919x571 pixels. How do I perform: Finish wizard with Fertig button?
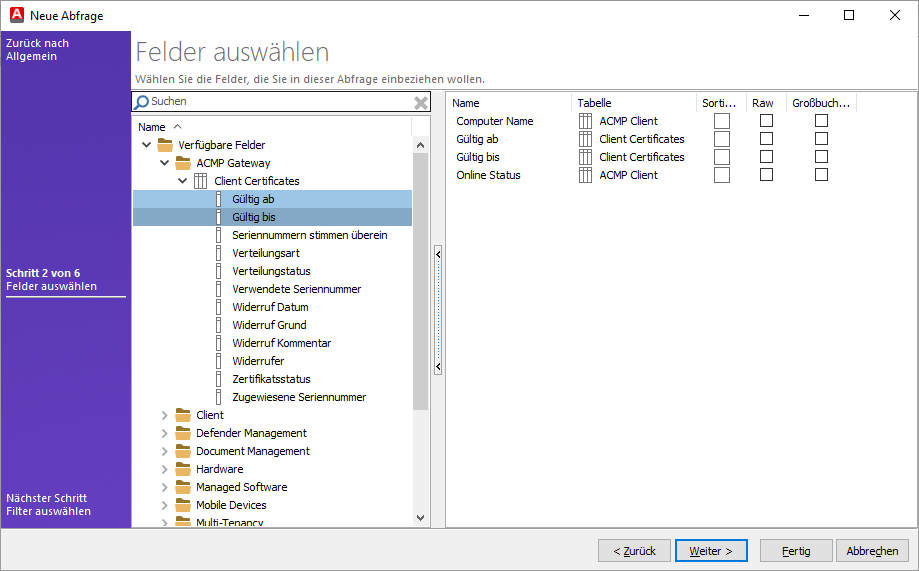coord(796,551)
